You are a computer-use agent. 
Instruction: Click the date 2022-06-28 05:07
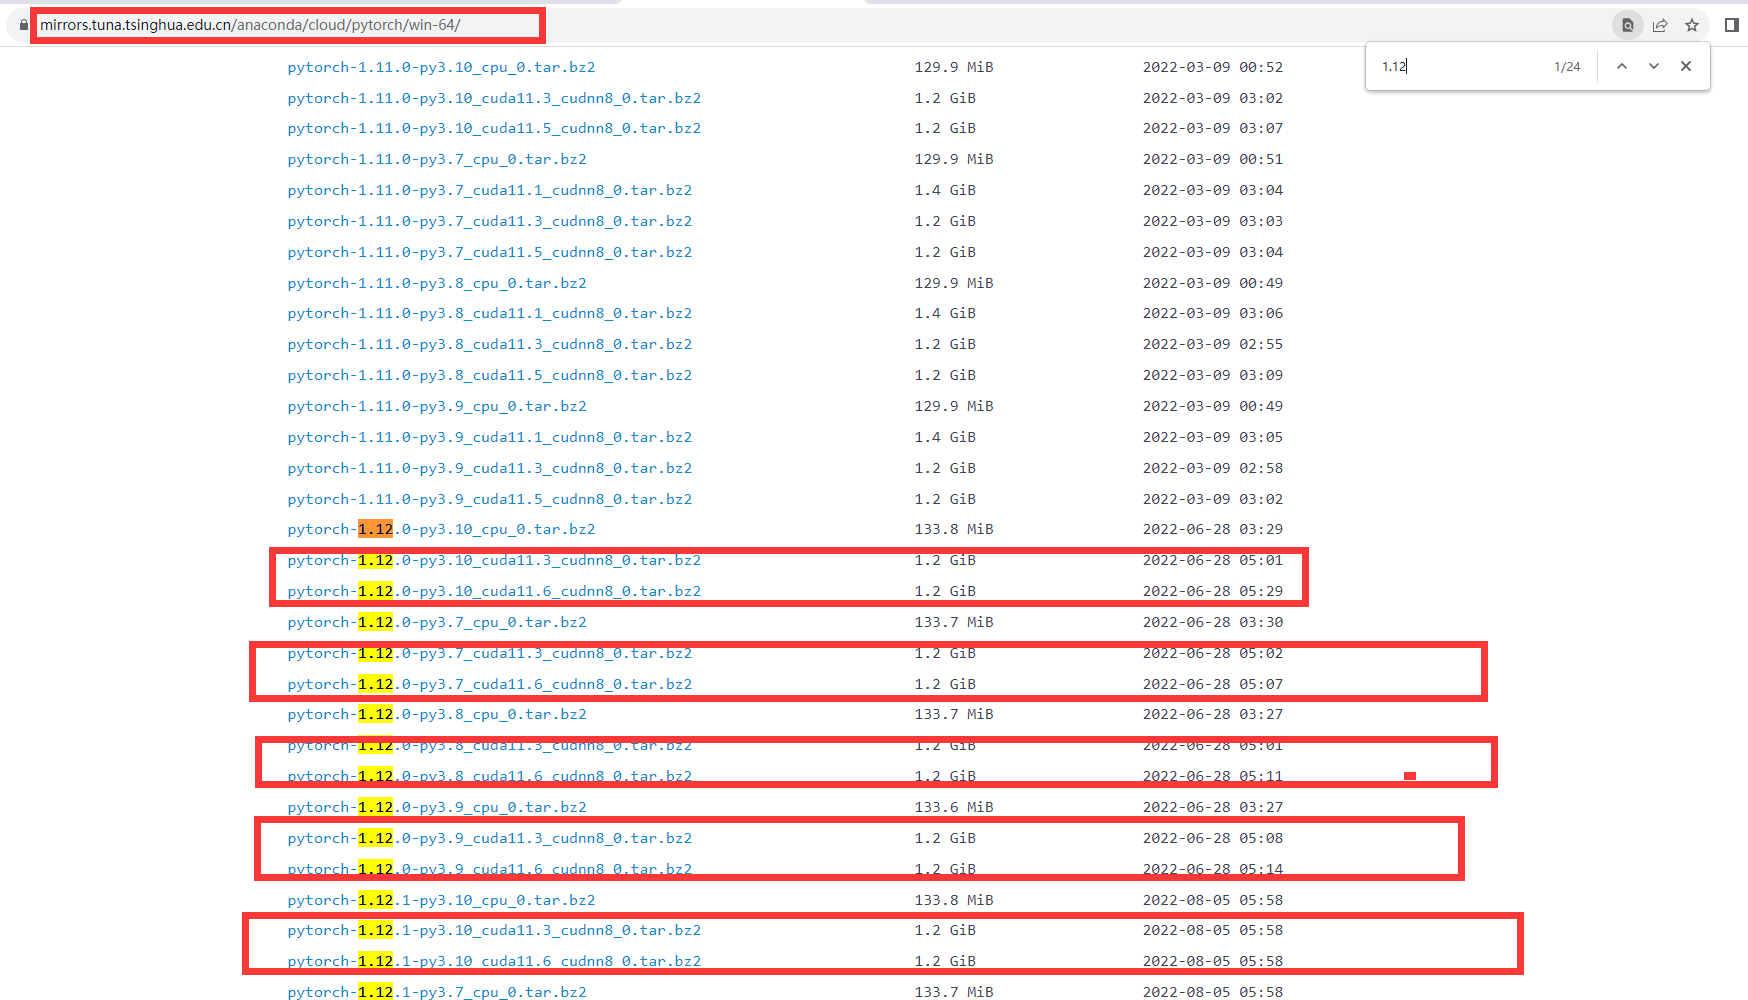point(1213,684)
